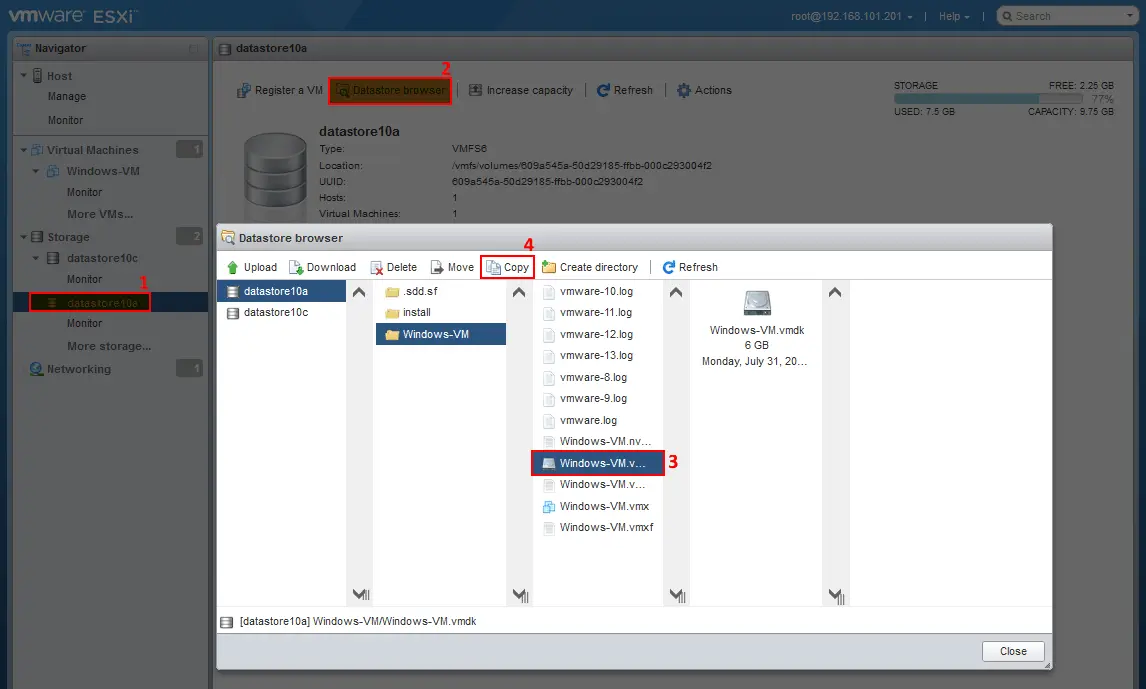Click the storage usage progress bar
1146x689 pixels.
tap(987, 99)
